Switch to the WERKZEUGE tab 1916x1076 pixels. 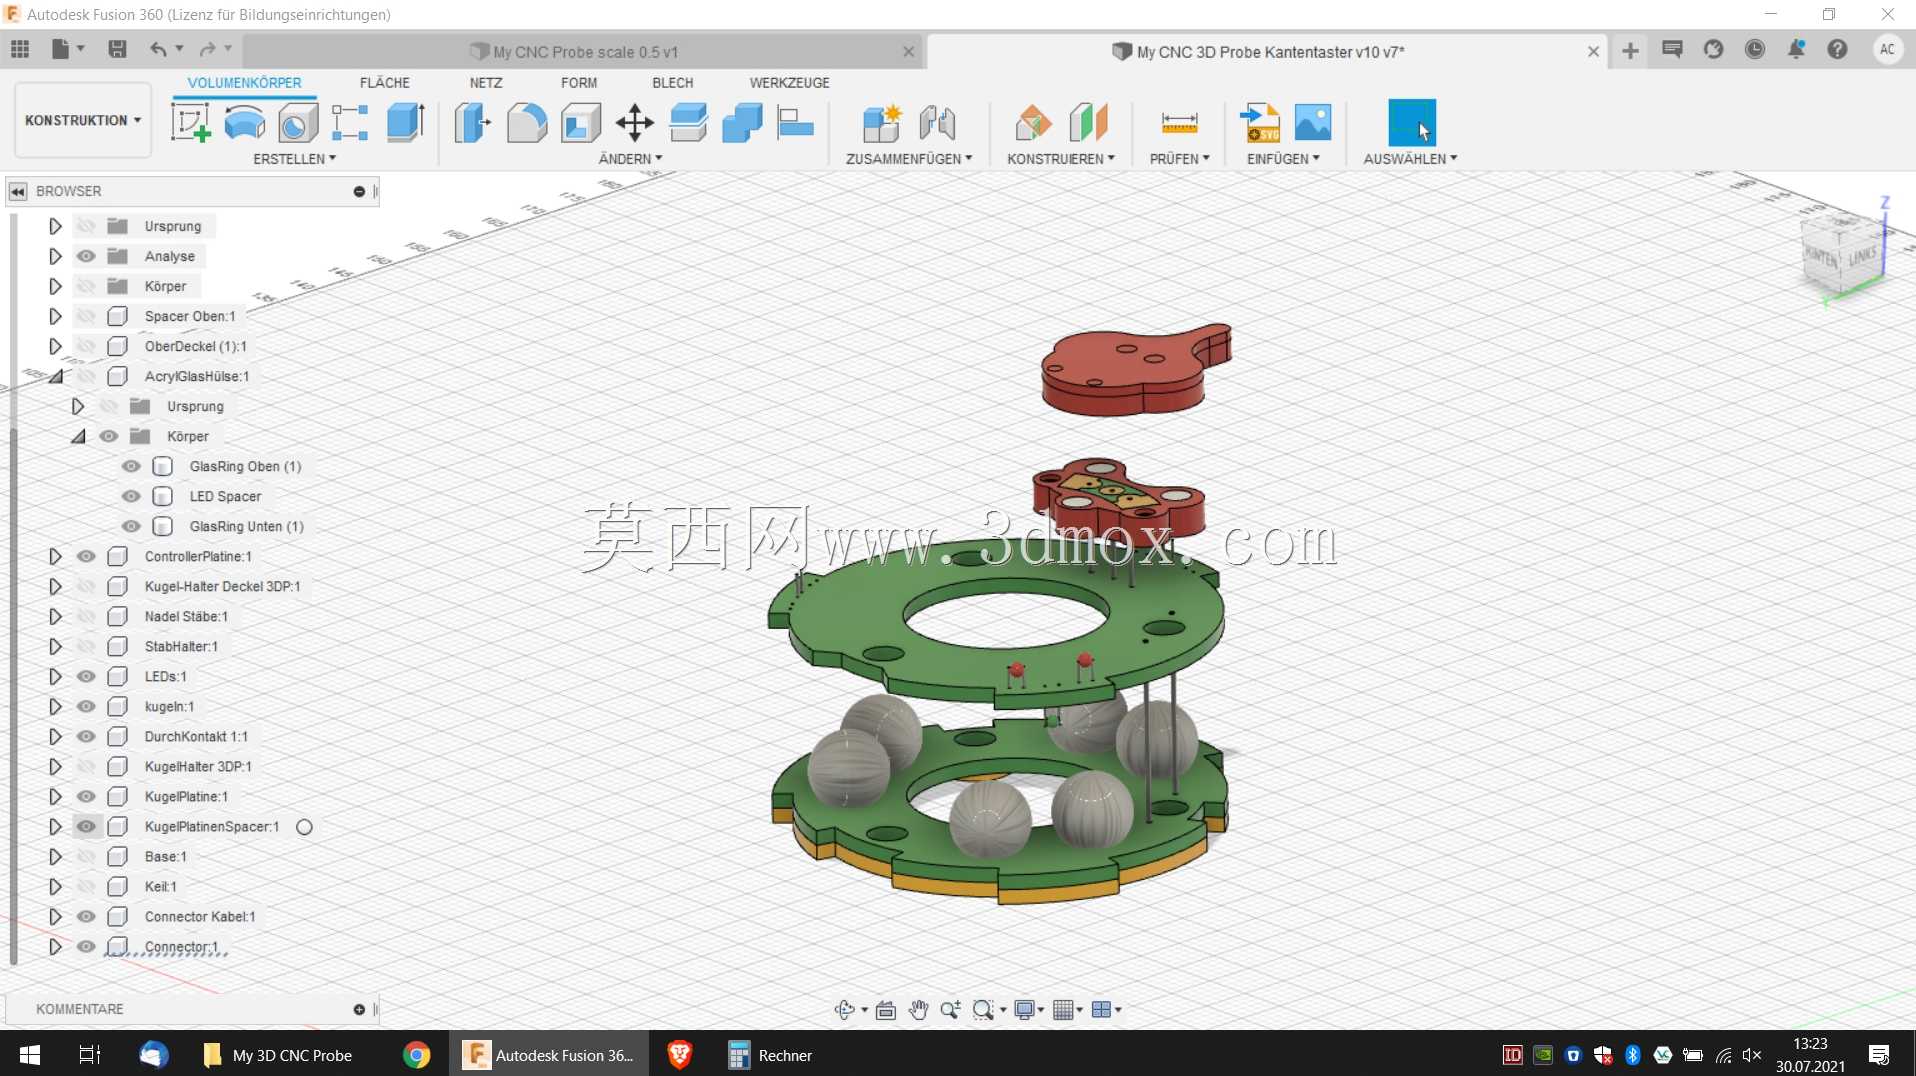click(x=790, y=83)
